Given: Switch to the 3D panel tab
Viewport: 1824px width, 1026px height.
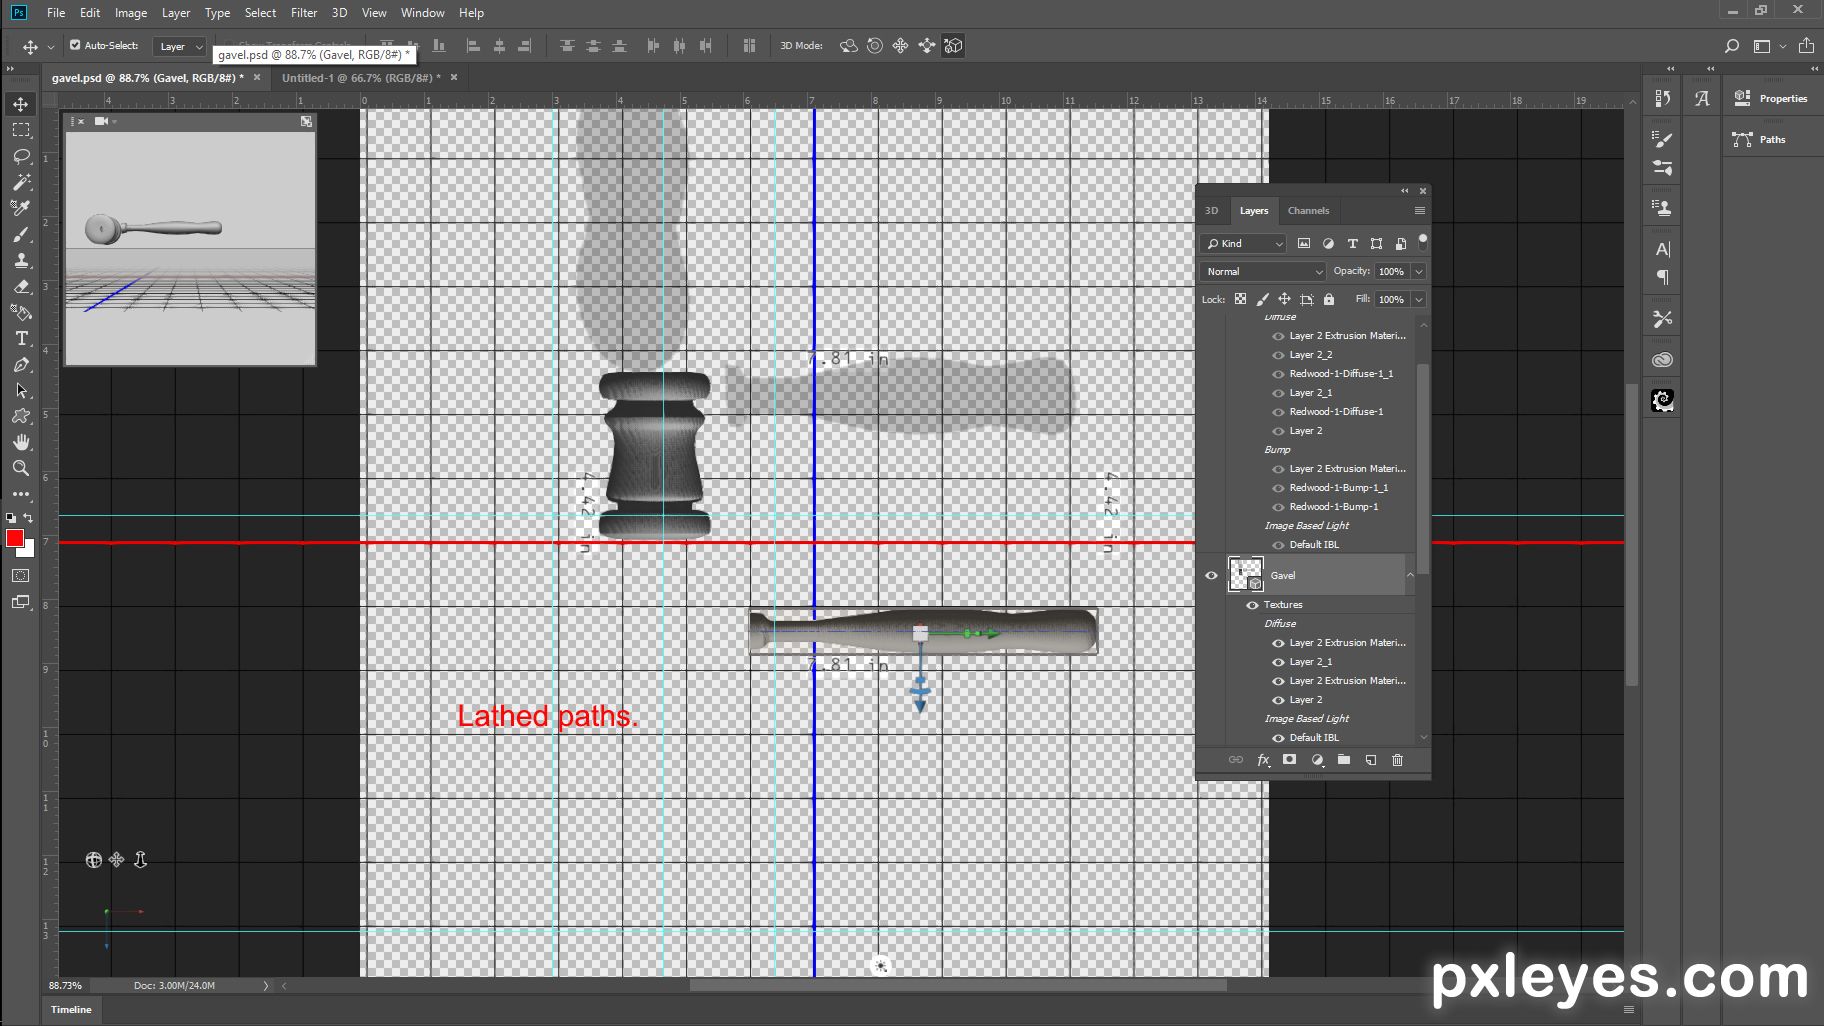Looking at the screenshot, I should coord(1211,211).
